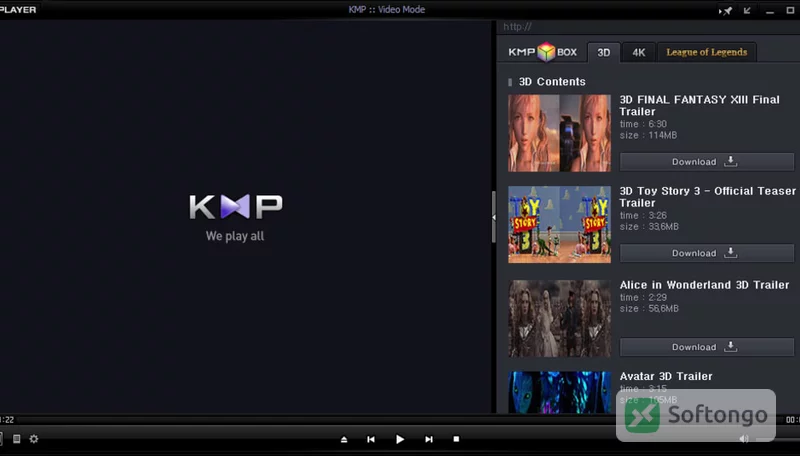Viewport: 800px width, 456px height.
Task: Maximize the KMP window
Action: pyautogui.click(x=790, y=11)
